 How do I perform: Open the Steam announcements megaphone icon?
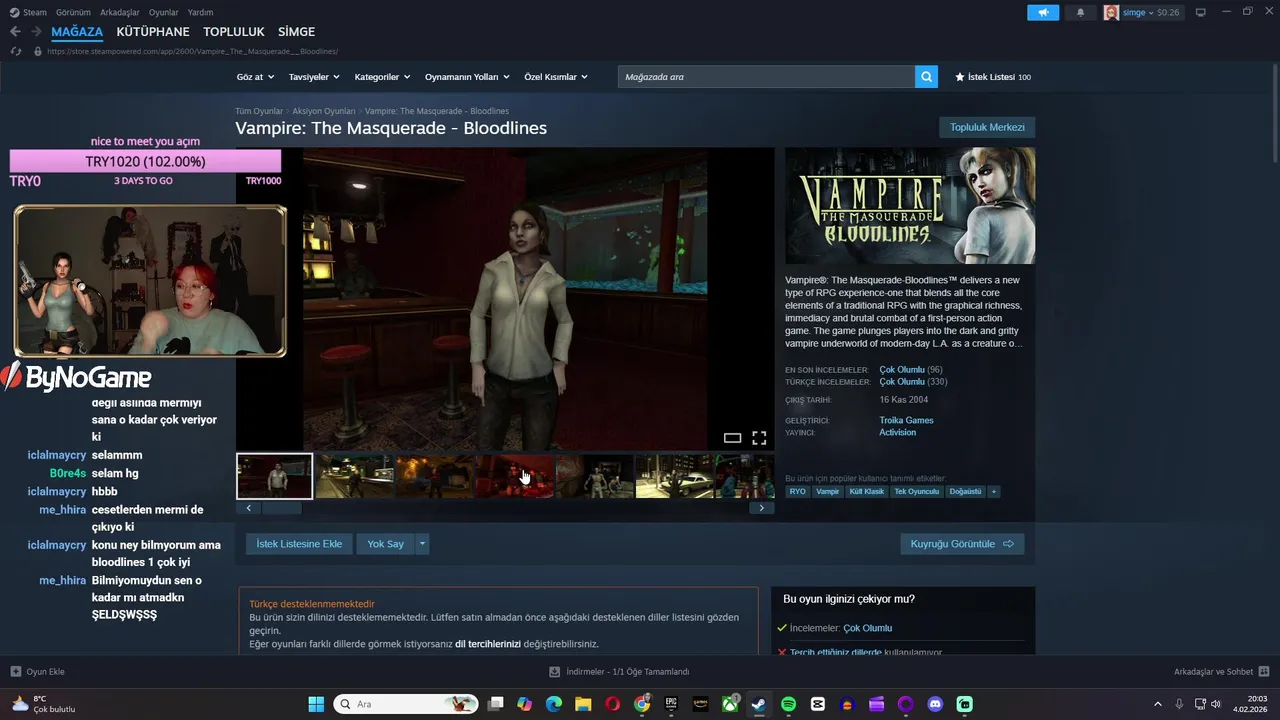click(1042, 12)
